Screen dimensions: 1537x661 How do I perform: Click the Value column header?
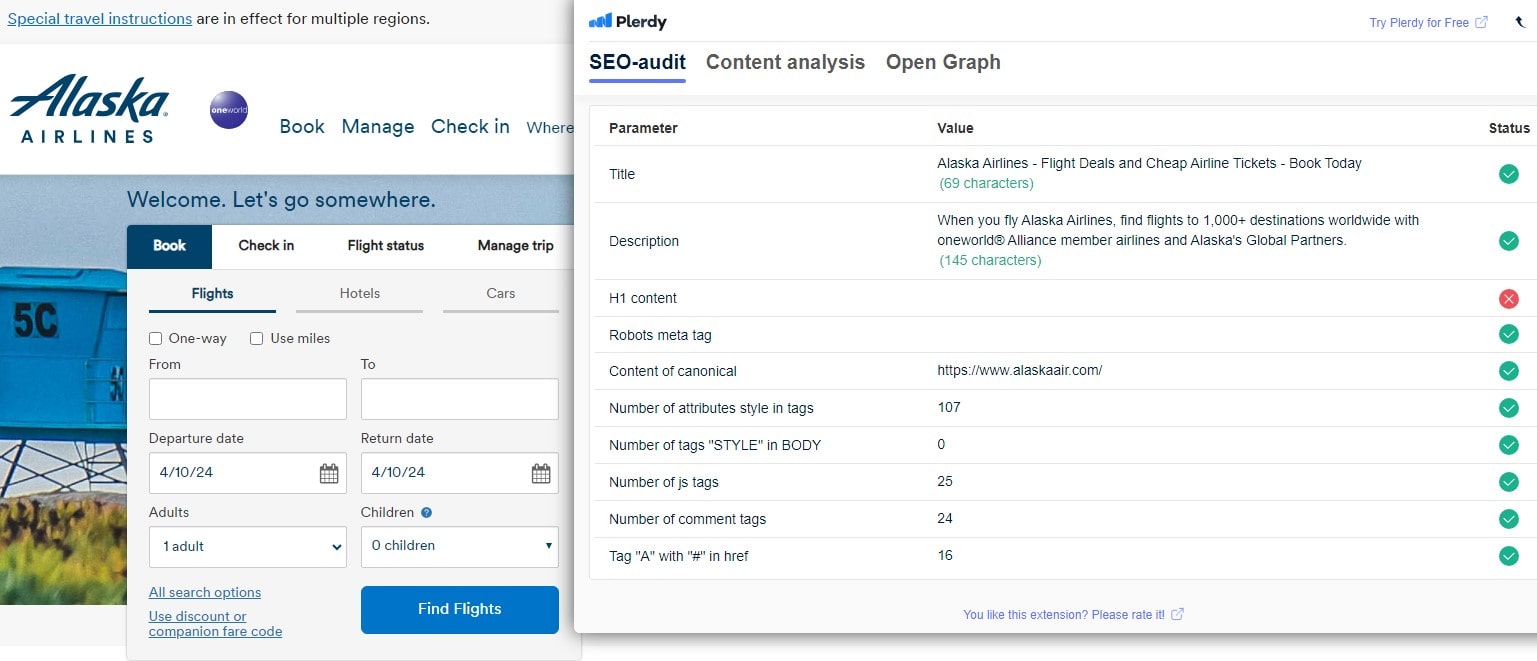pyautogui.click(x=955, y=128)
